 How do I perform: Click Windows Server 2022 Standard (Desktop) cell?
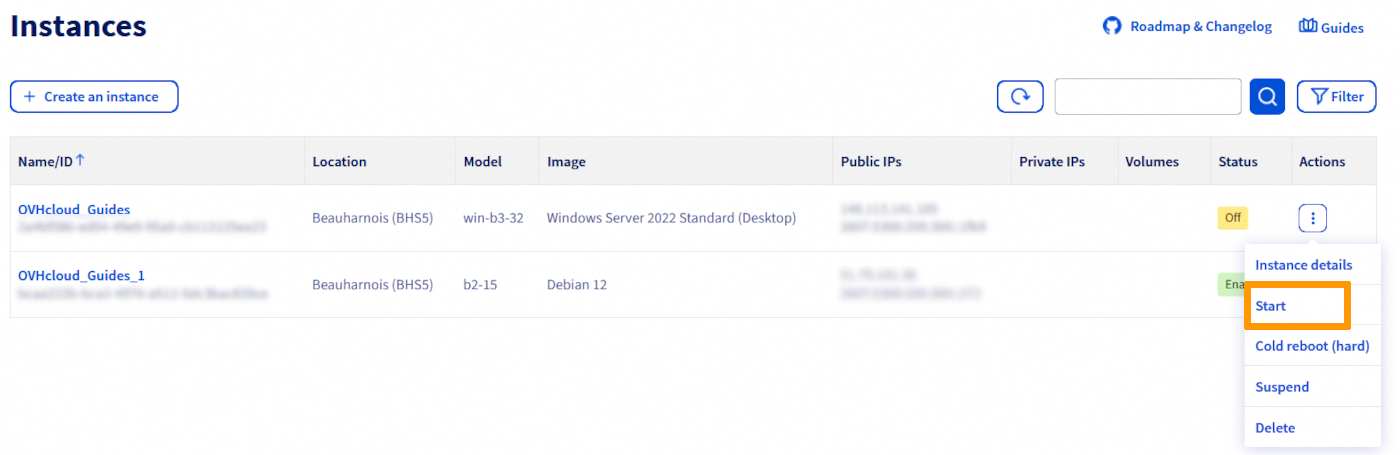click(671, 218)
